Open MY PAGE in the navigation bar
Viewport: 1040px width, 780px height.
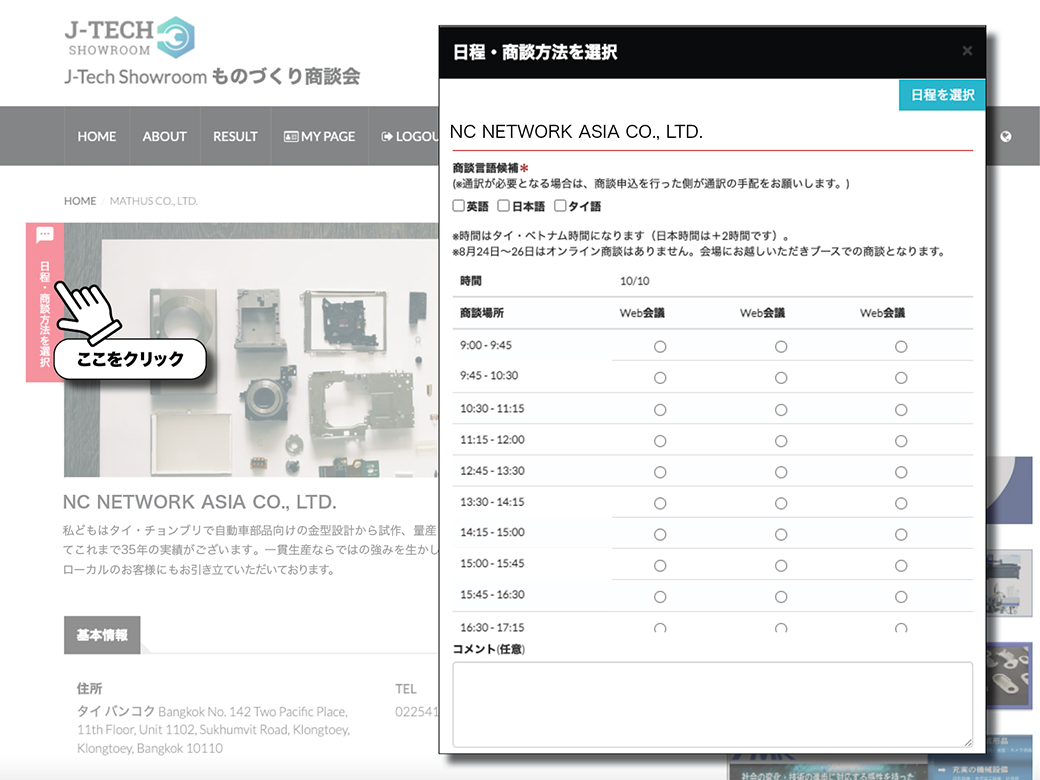coord(320,136)
